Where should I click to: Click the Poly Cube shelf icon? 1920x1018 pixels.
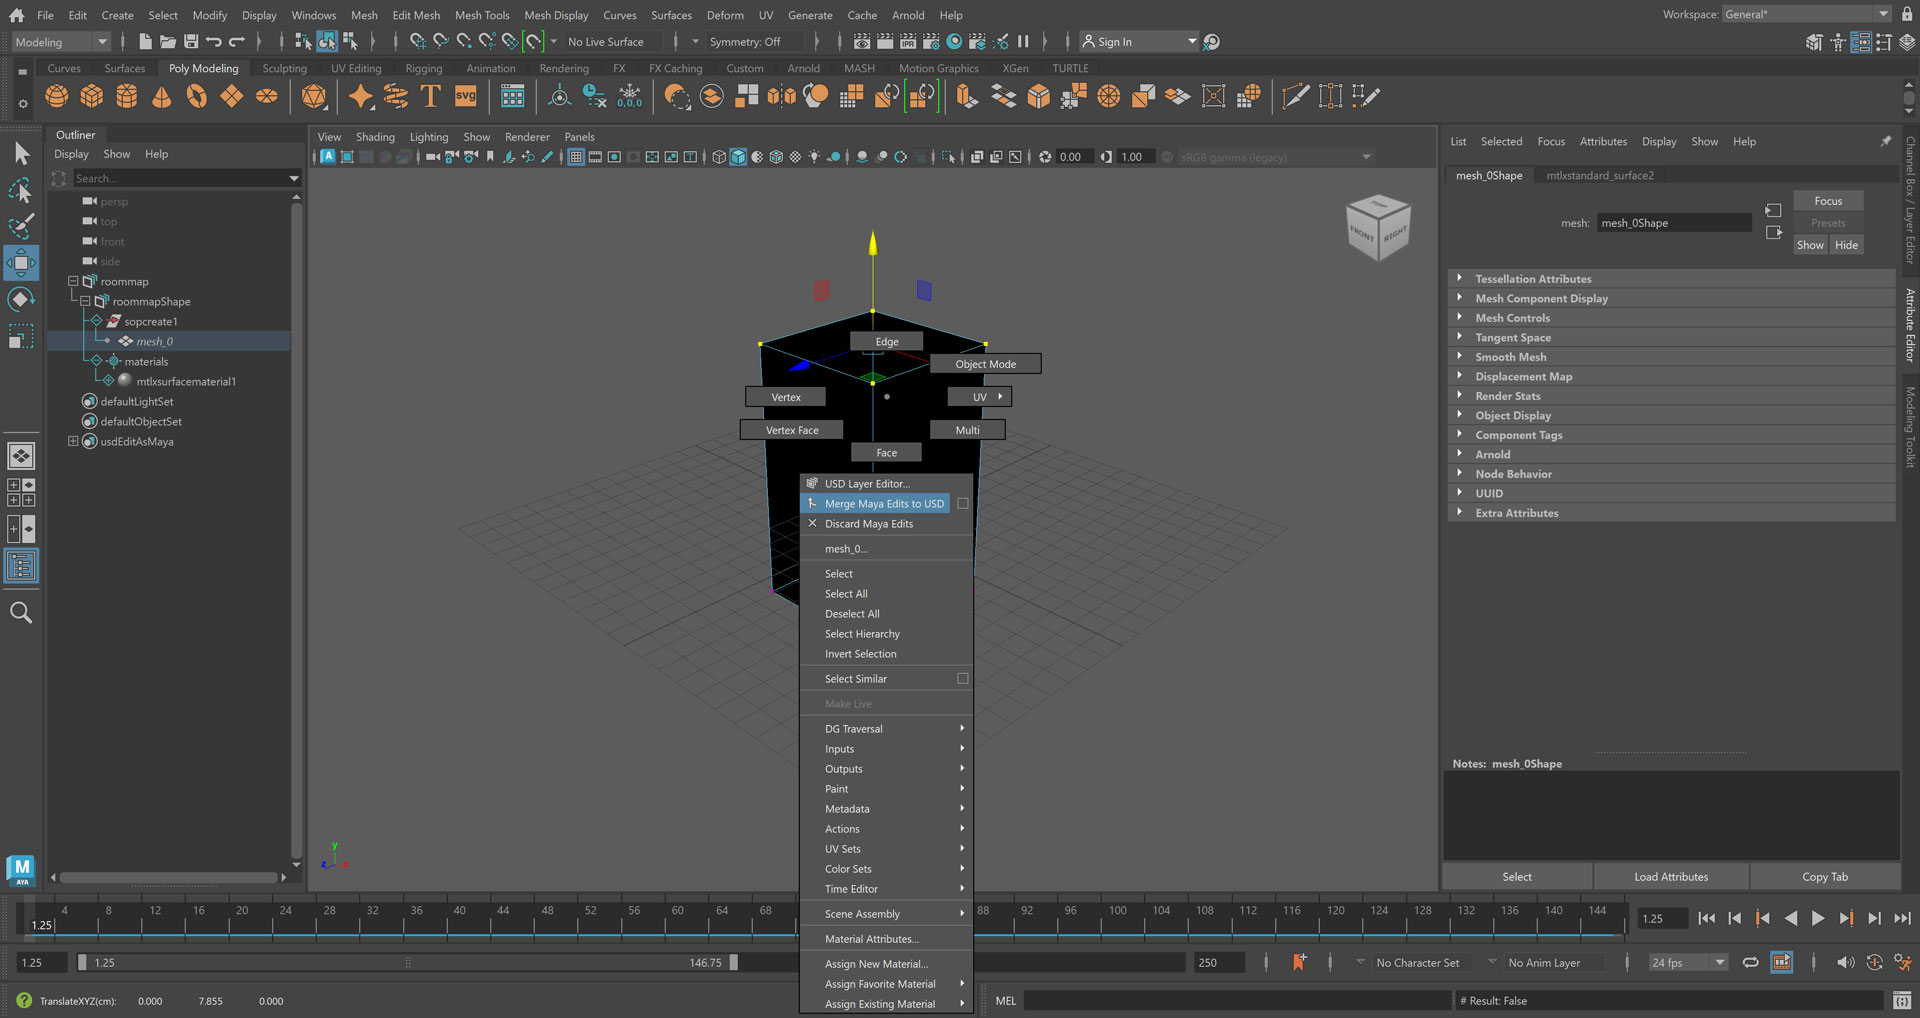[x=92, y=96]
